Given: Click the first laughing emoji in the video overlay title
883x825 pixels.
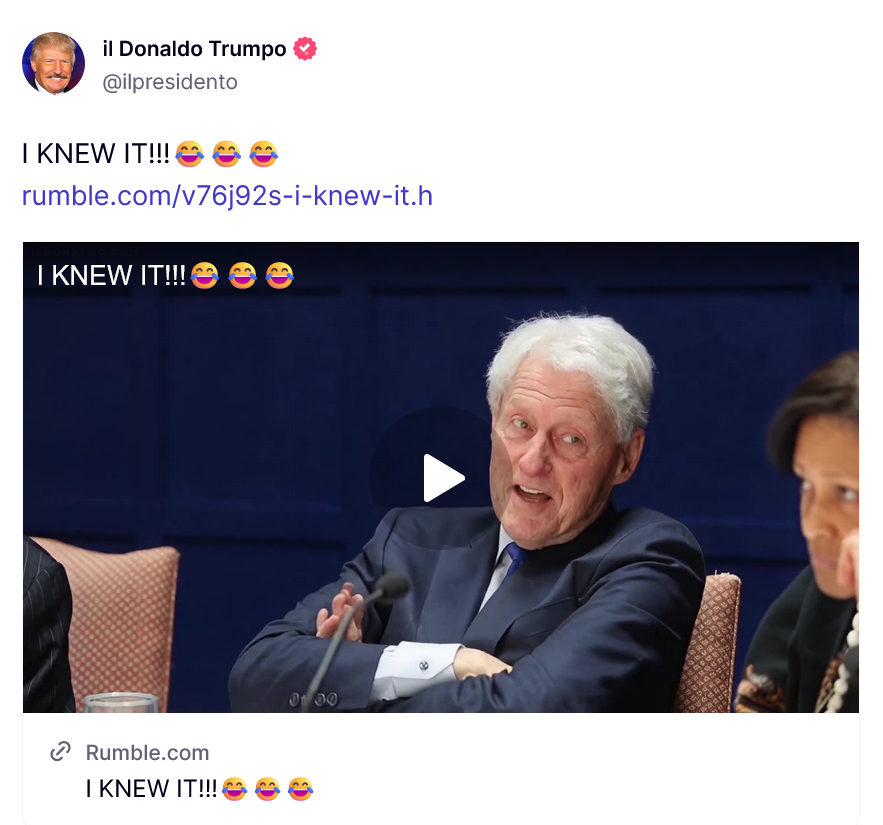Looking at the screenshot, I should pos(205,275).
